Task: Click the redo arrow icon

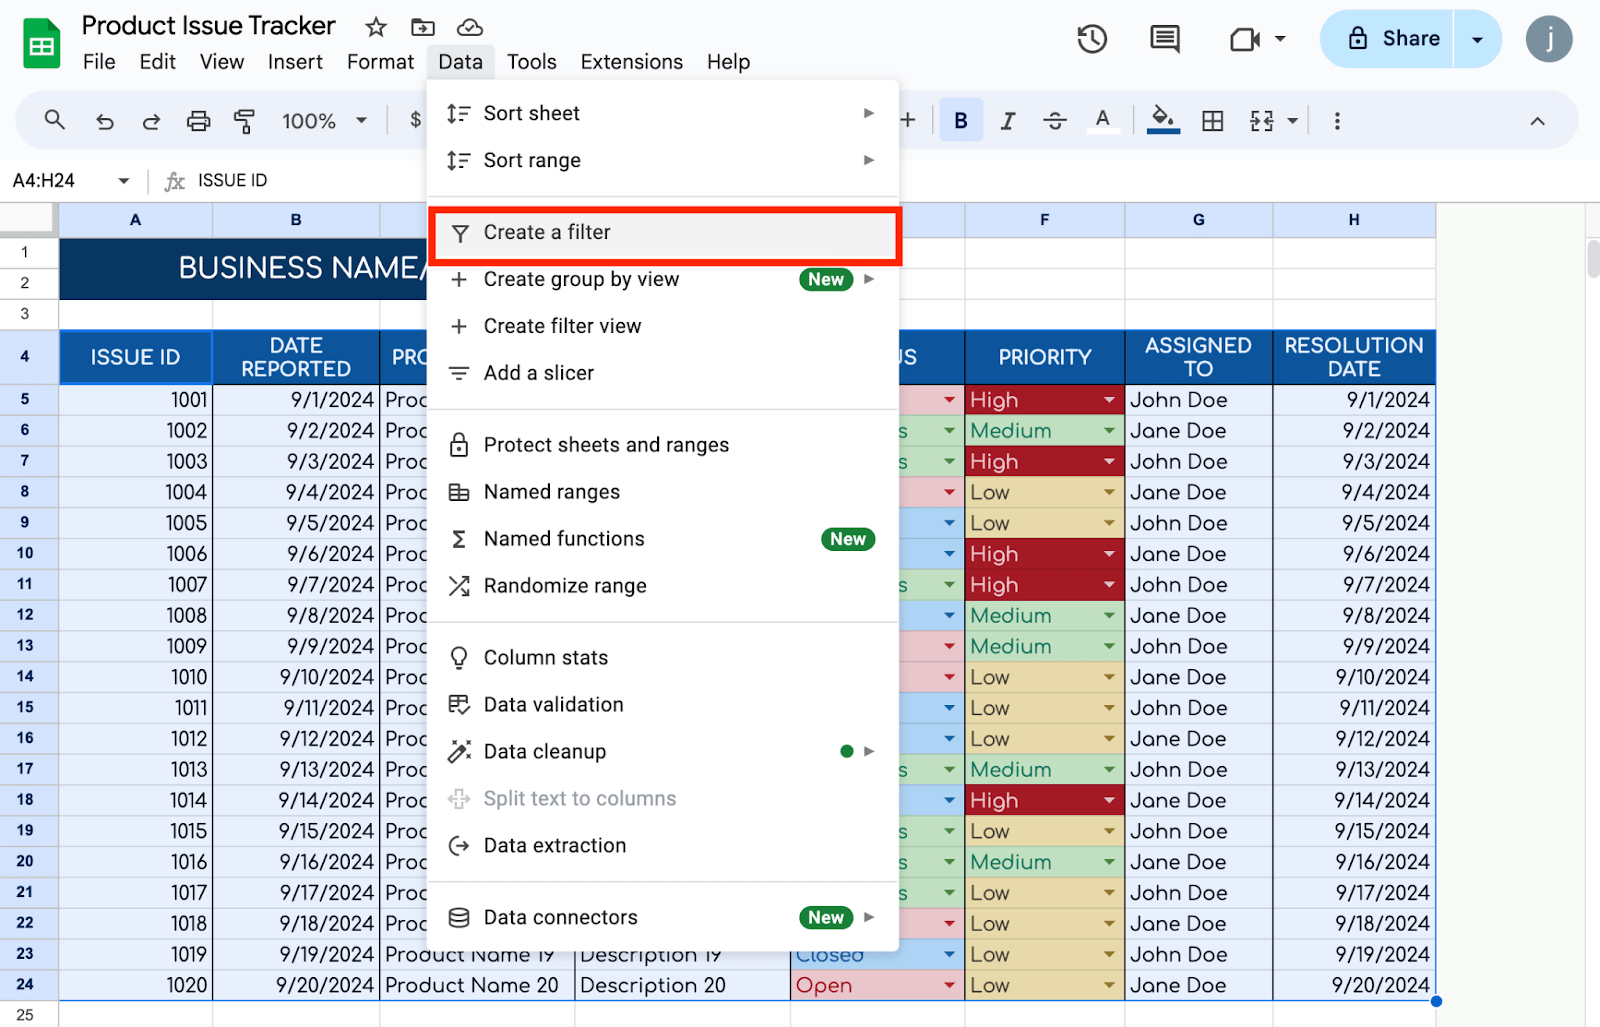Action: click(x=151, y=121)
